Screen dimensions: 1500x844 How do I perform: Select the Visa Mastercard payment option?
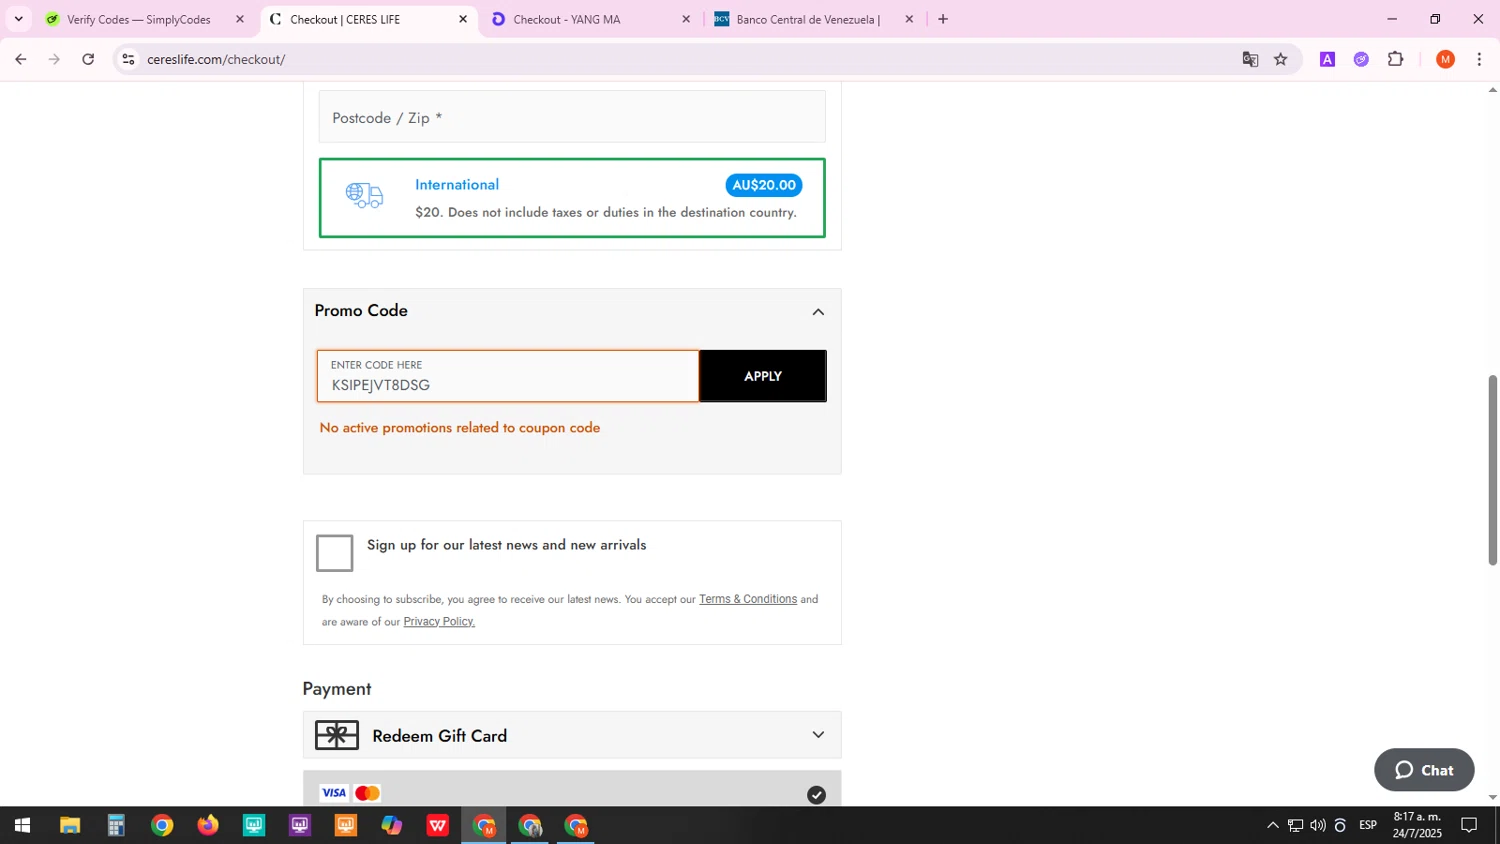coord(572,790)
